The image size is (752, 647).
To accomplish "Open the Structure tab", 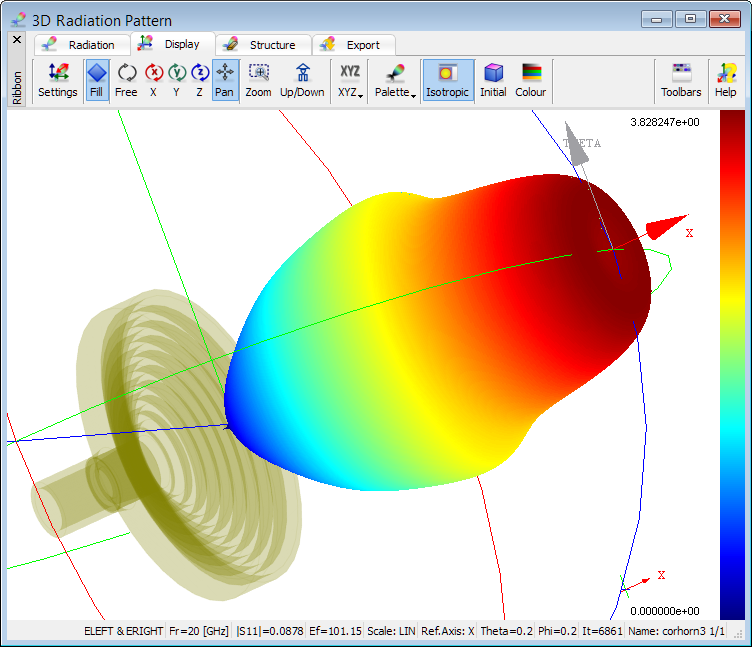I will [x=262, y=45].
